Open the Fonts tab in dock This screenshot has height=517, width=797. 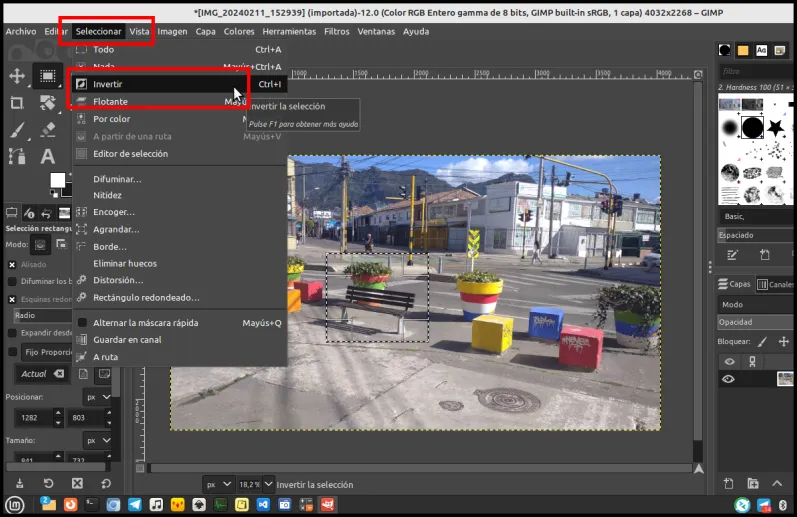point(761,50)
